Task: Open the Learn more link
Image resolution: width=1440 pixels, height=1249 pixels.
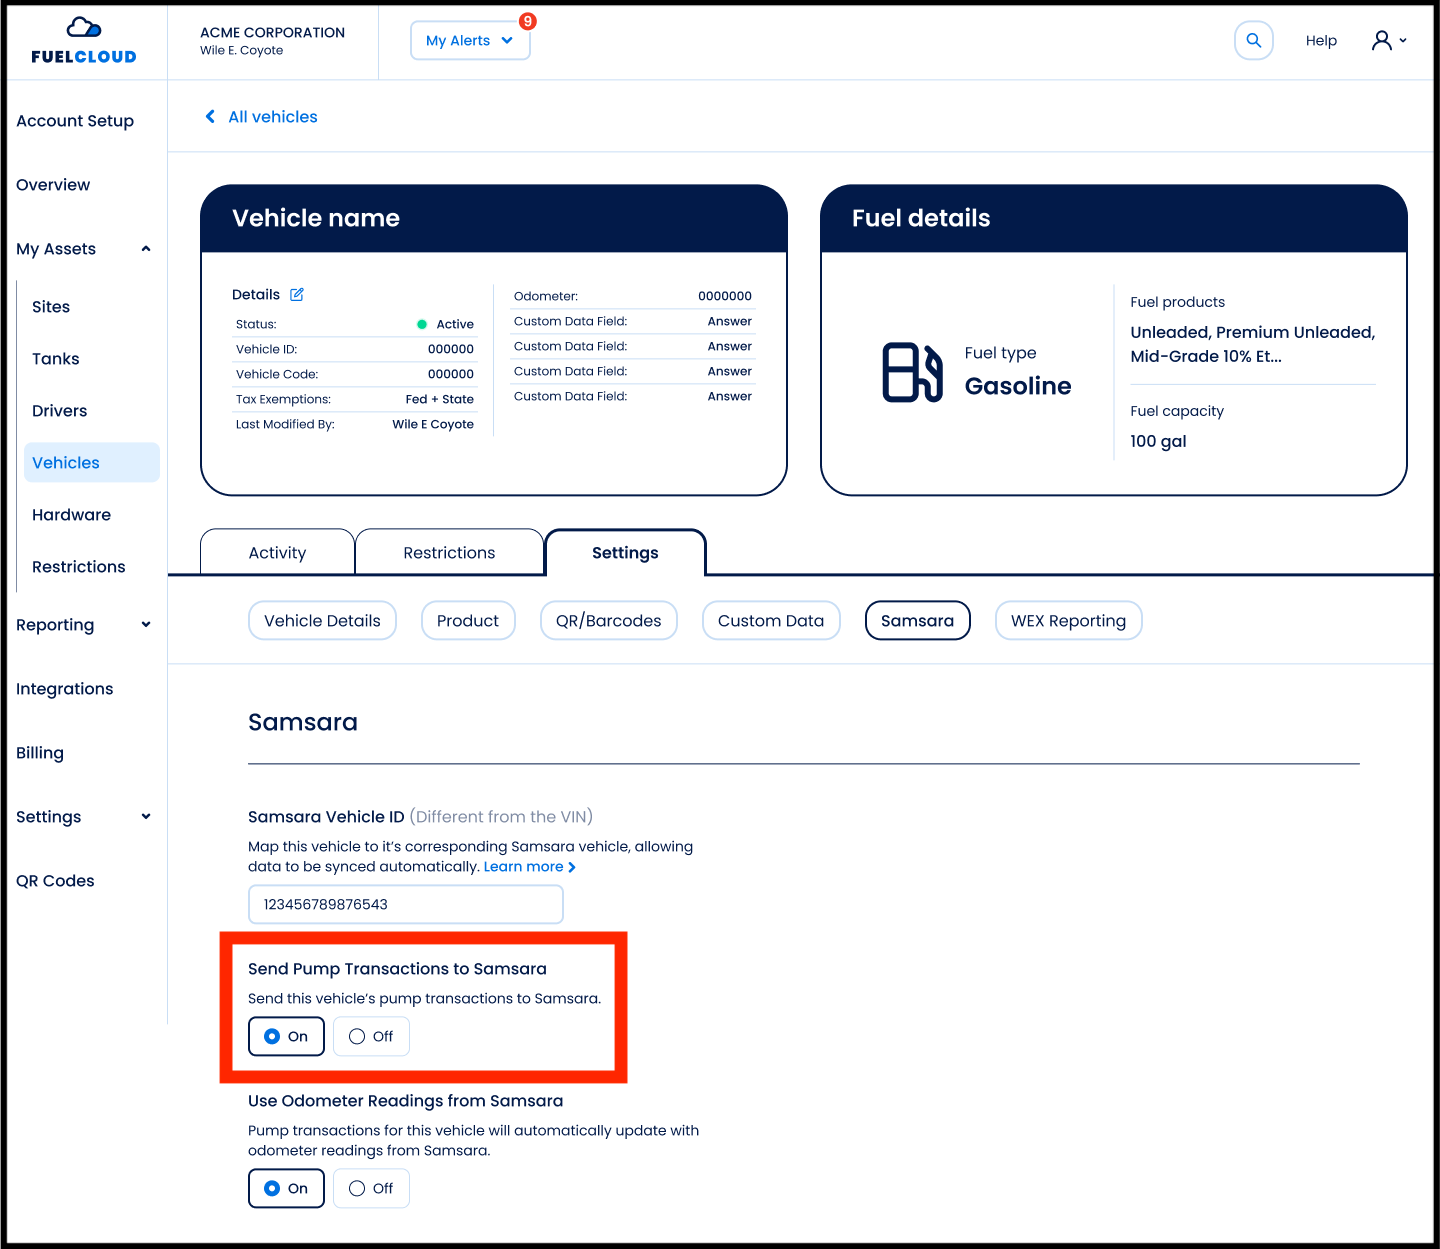Action: click(x=529, y=867)
